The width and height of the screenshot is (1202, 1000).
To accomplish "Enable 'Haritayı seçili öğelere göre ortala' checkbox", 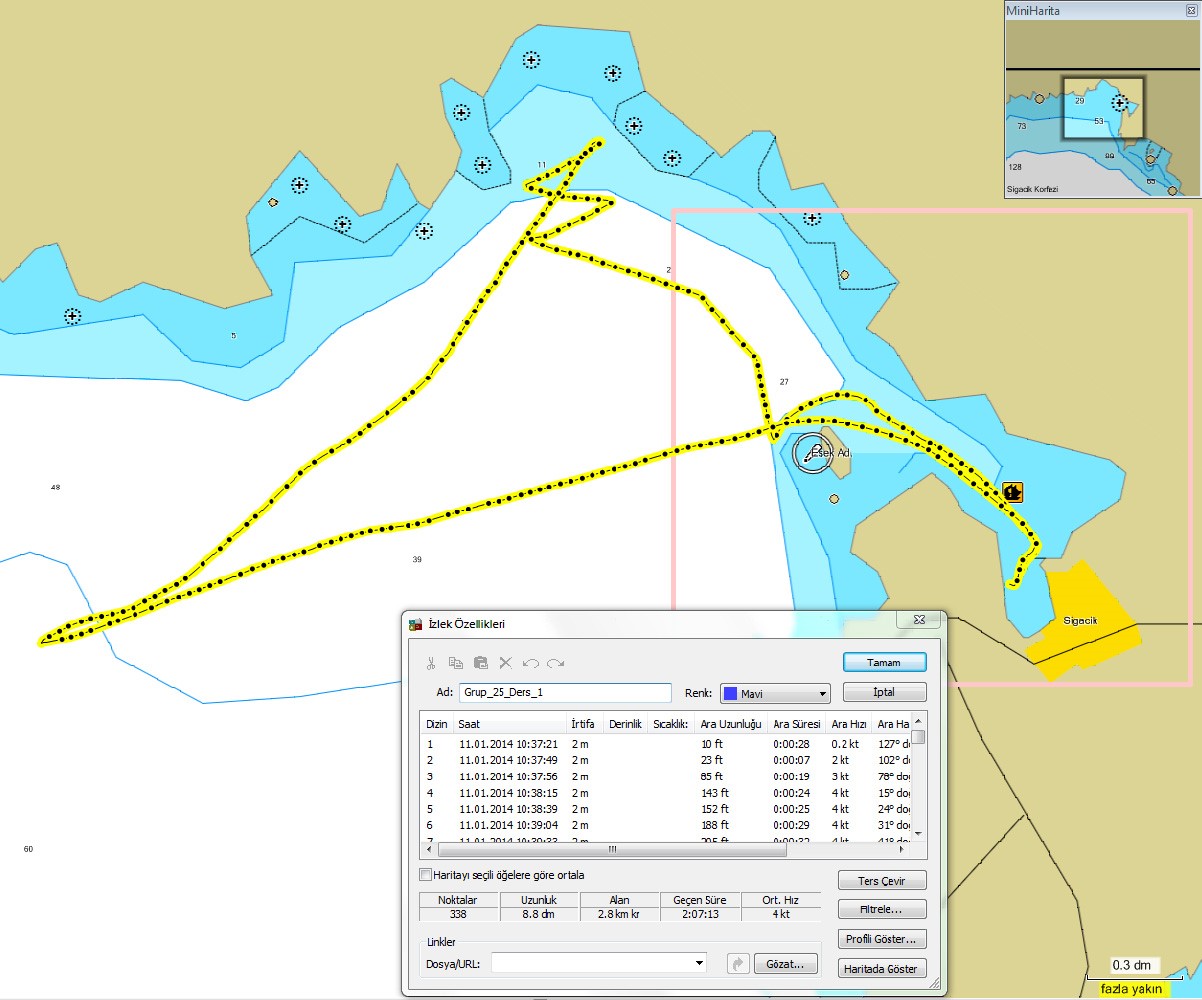I will tap(426, 875).
